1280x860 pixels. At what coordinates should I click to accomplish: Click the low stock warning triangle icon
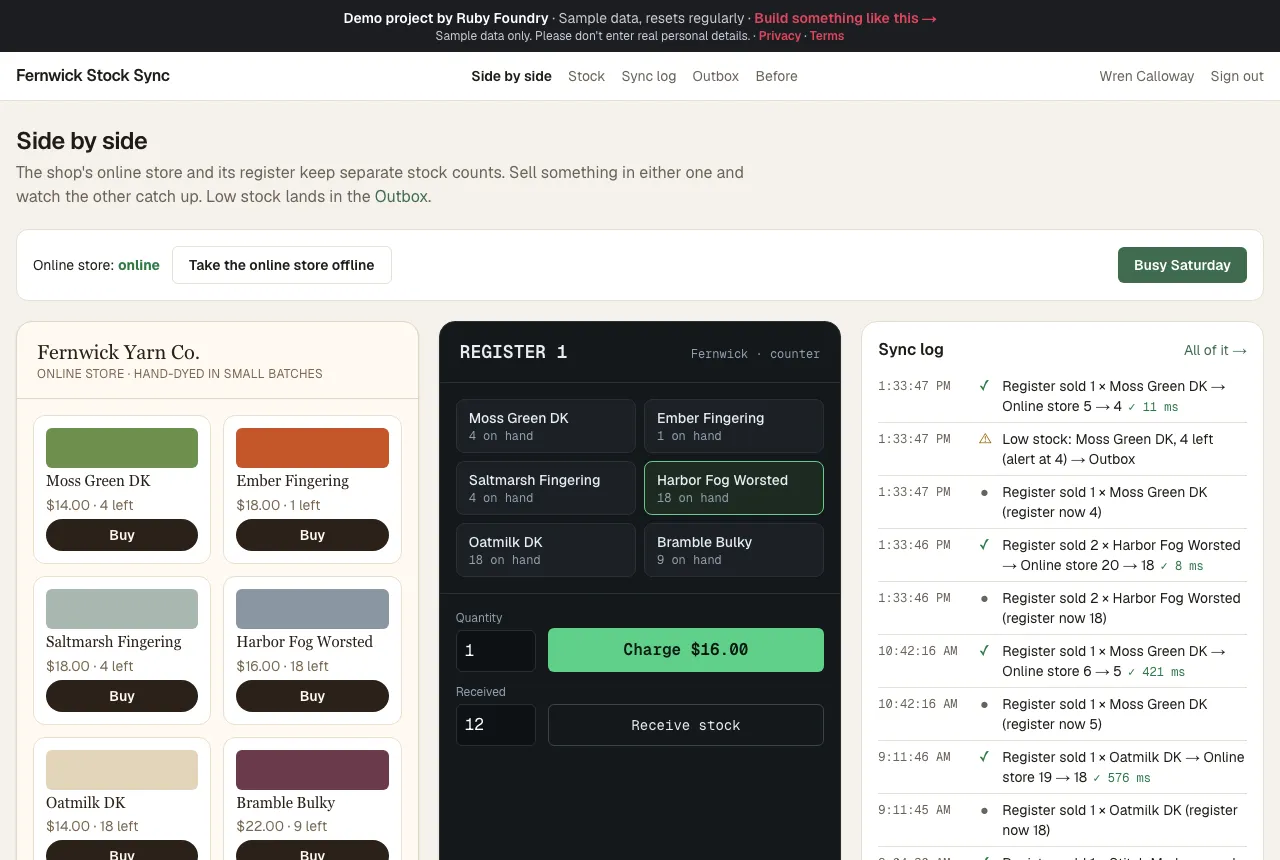[985, 439]
